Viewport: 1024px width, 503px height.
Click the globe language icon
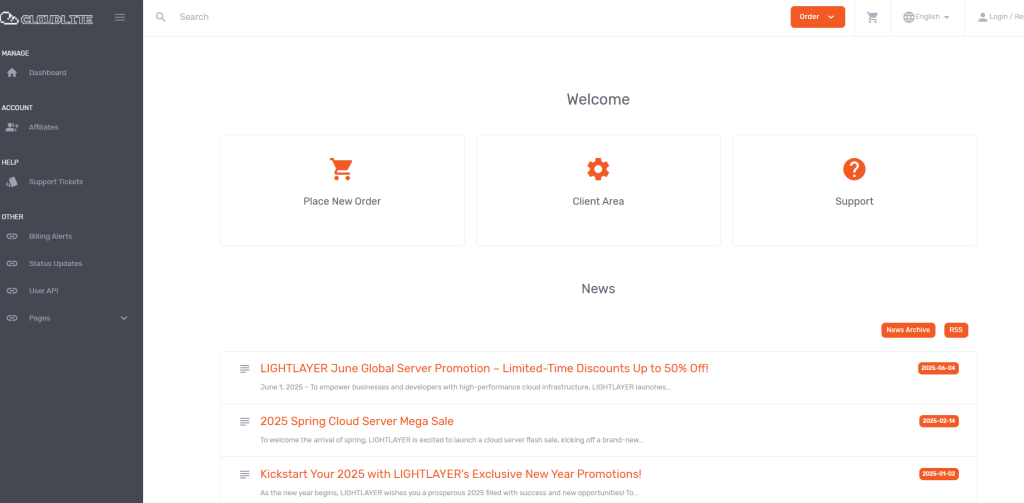(908, 17)
